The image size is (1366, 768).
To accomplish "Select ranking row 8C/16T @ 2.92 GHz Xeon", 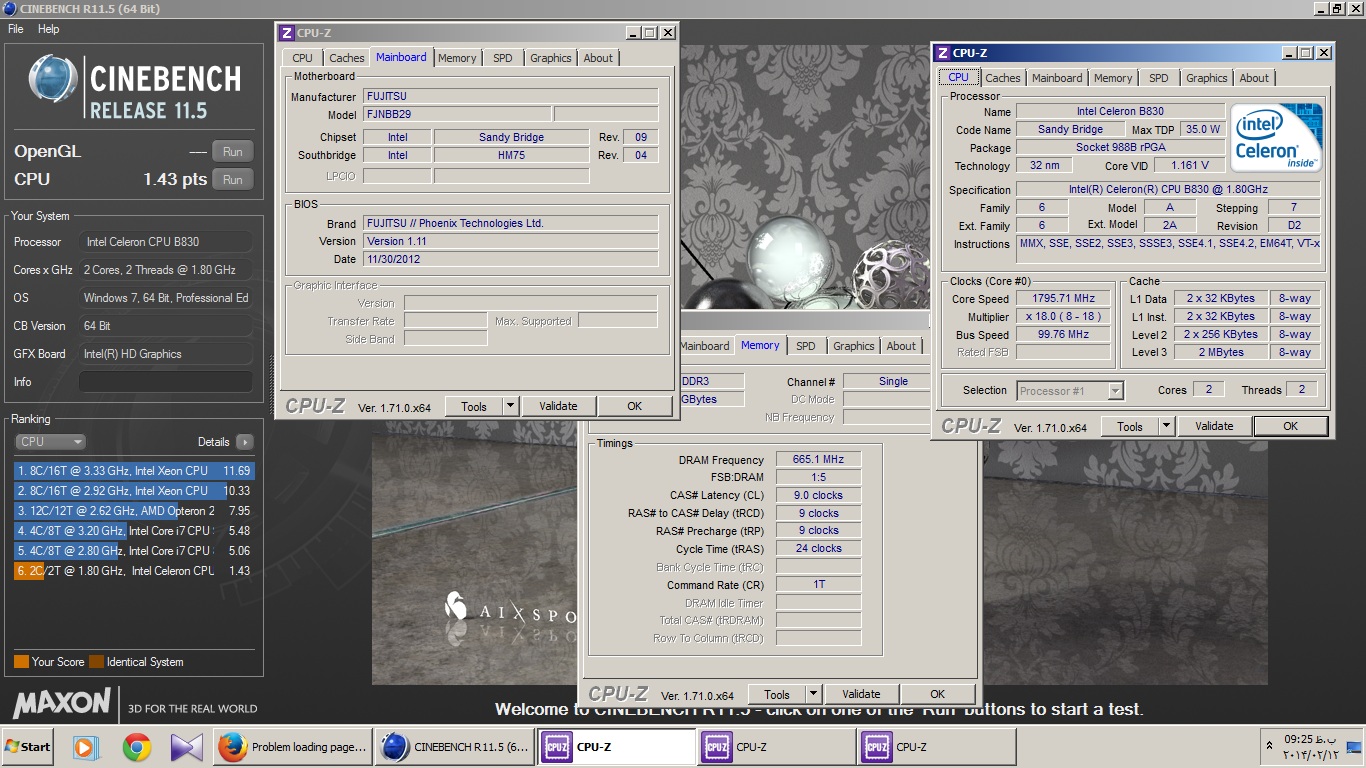I will point(134,491).
